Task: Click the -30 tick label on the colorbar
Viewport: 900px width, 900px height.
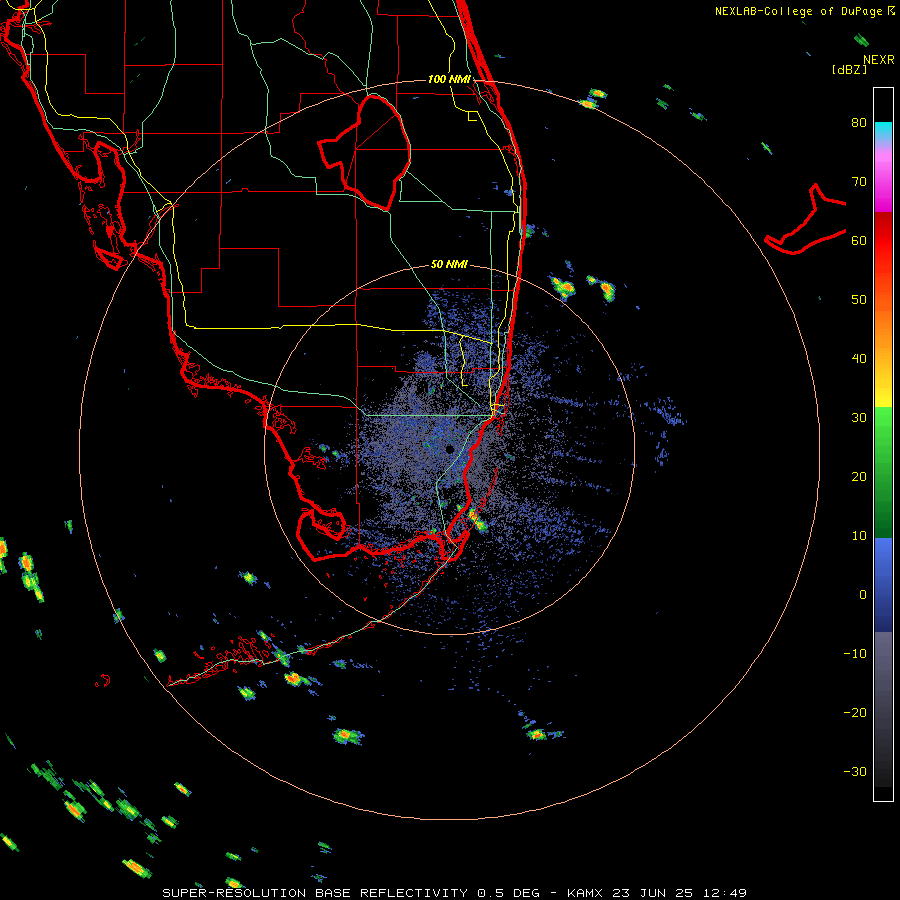Action: pos(855,772)
